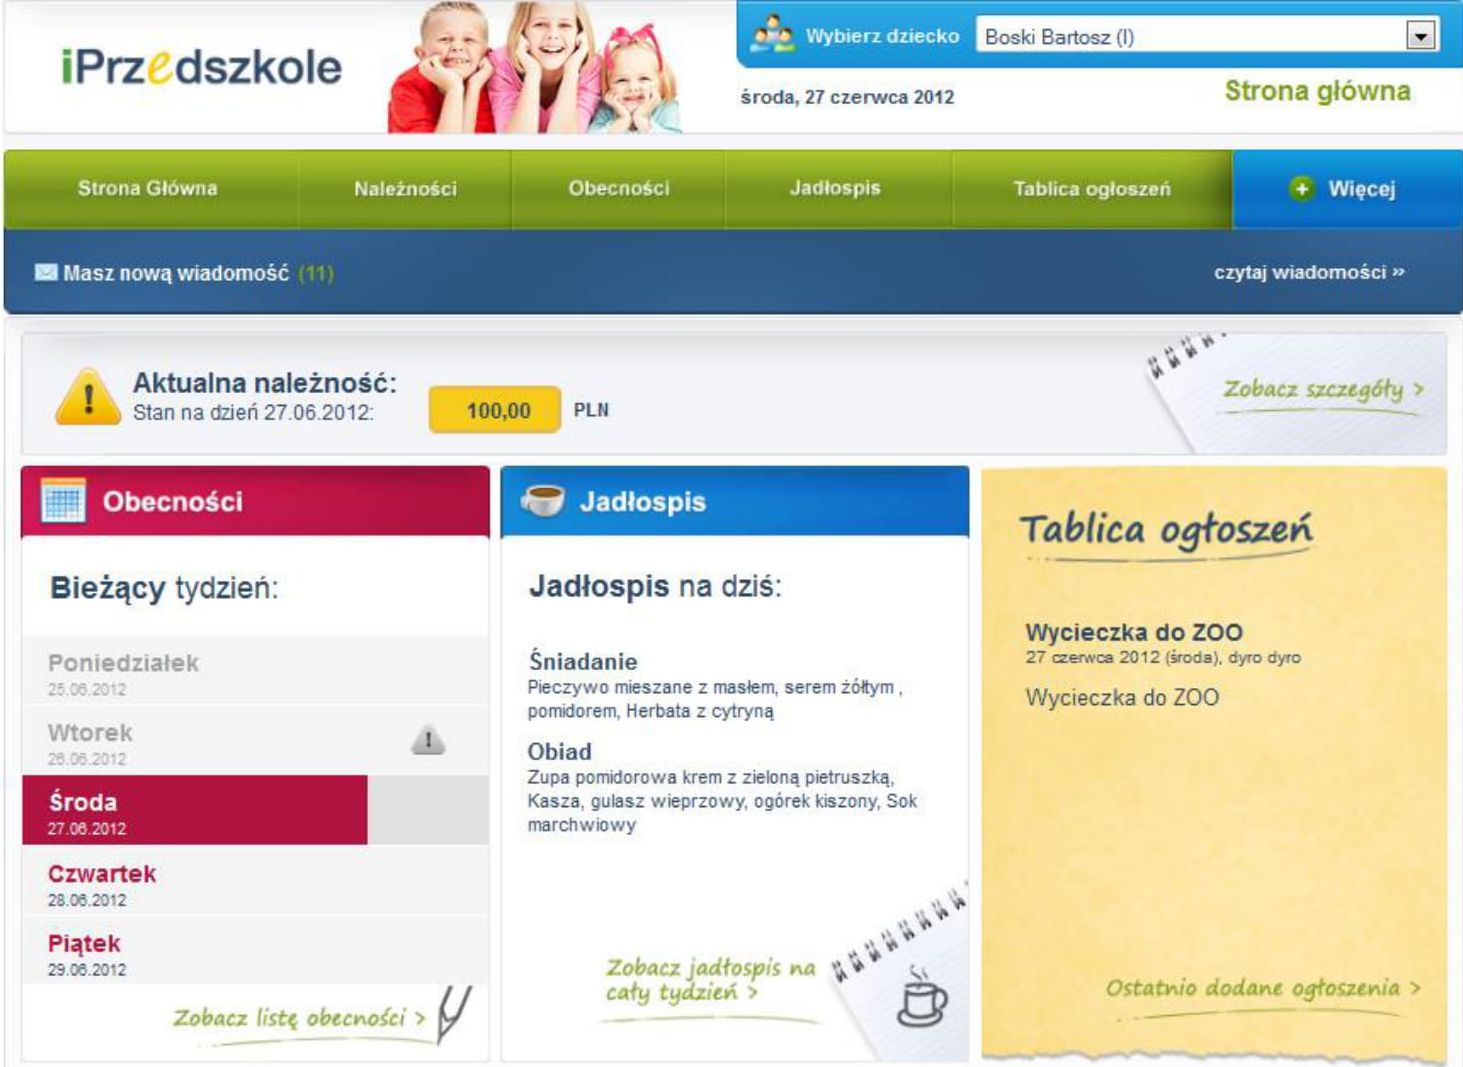Open Zobacz listę obecności link
The height and width of the screenshot is (1067, 1463).
tap(299, 1018)
